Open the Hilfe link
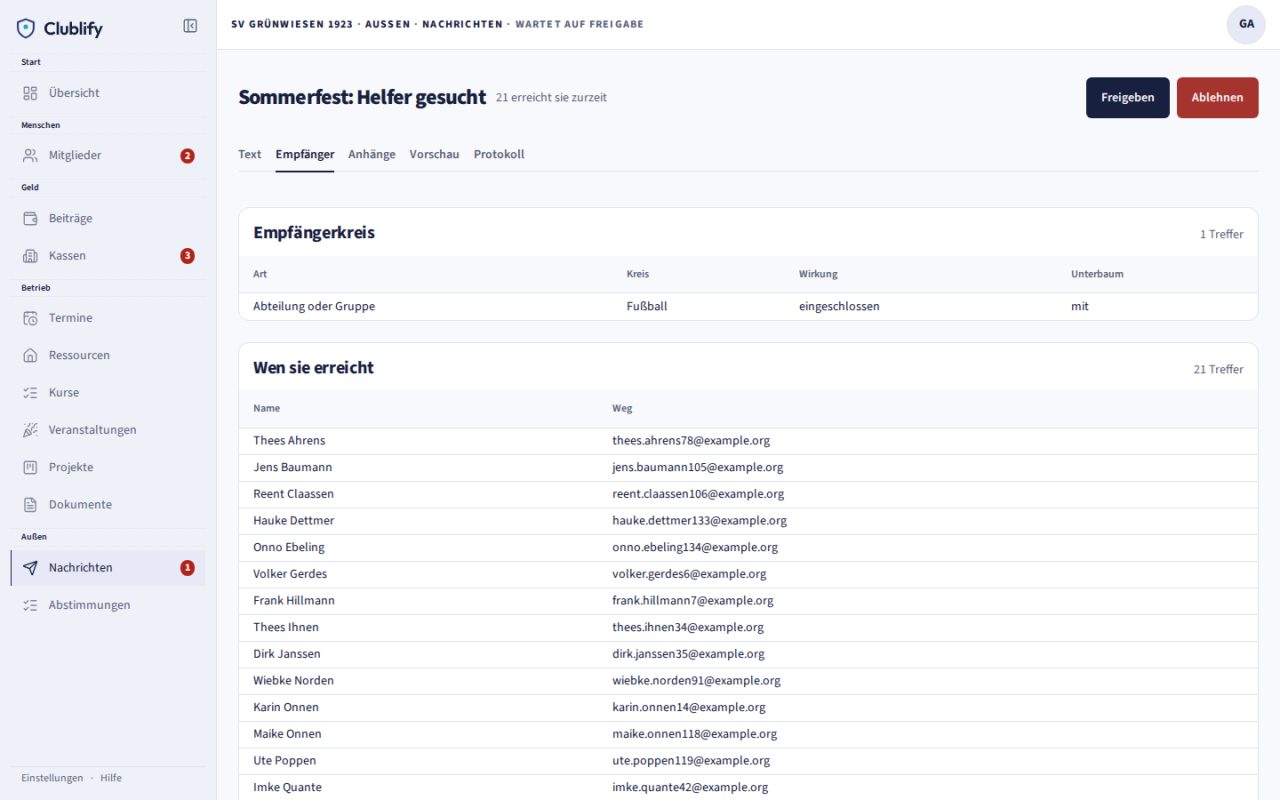Viewport: 1280px width, 800px height. (111, 778)
